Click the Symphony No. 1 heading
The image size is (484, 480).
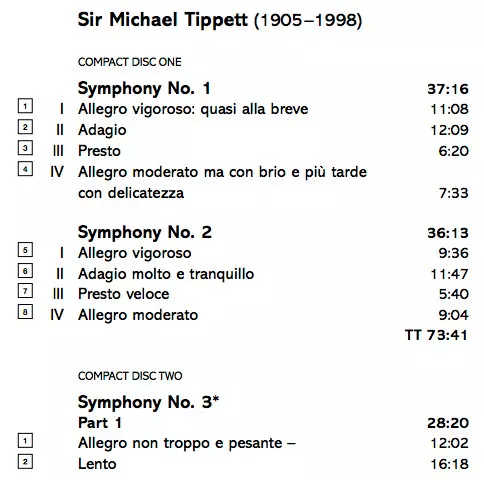(x=144, y=89)
